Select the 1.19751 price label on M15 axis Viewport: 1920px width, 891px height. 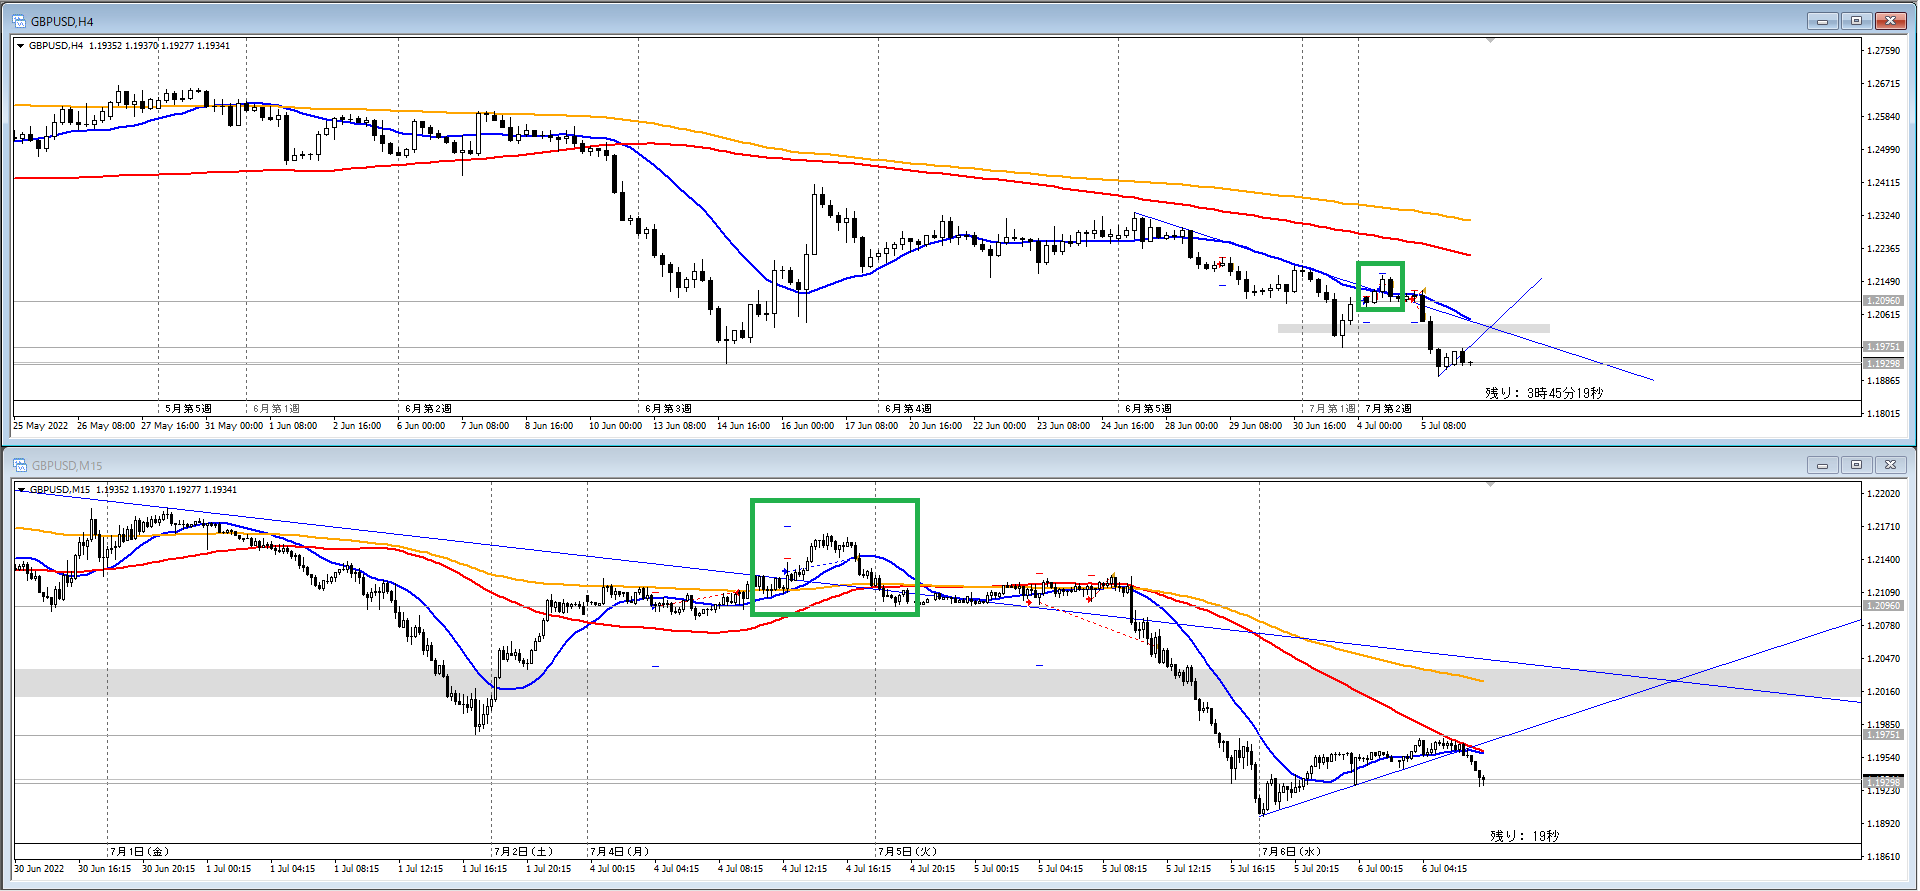(x=1883, y=735)
